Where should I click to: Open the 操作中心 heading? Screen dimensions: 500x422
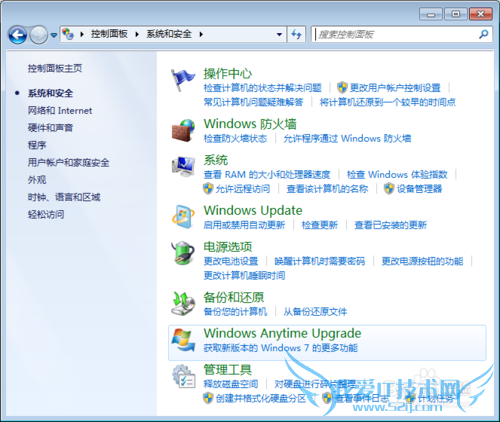(228, 74)
